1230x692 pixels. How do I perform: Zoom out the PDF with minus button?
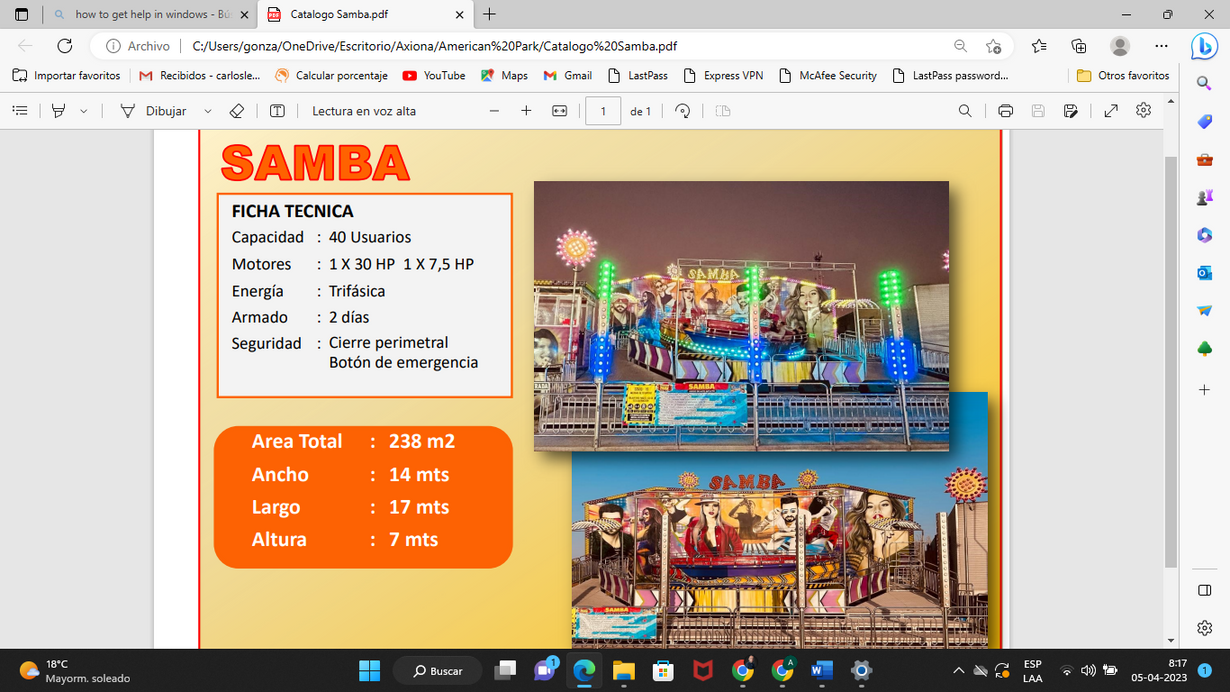point(494,111)
